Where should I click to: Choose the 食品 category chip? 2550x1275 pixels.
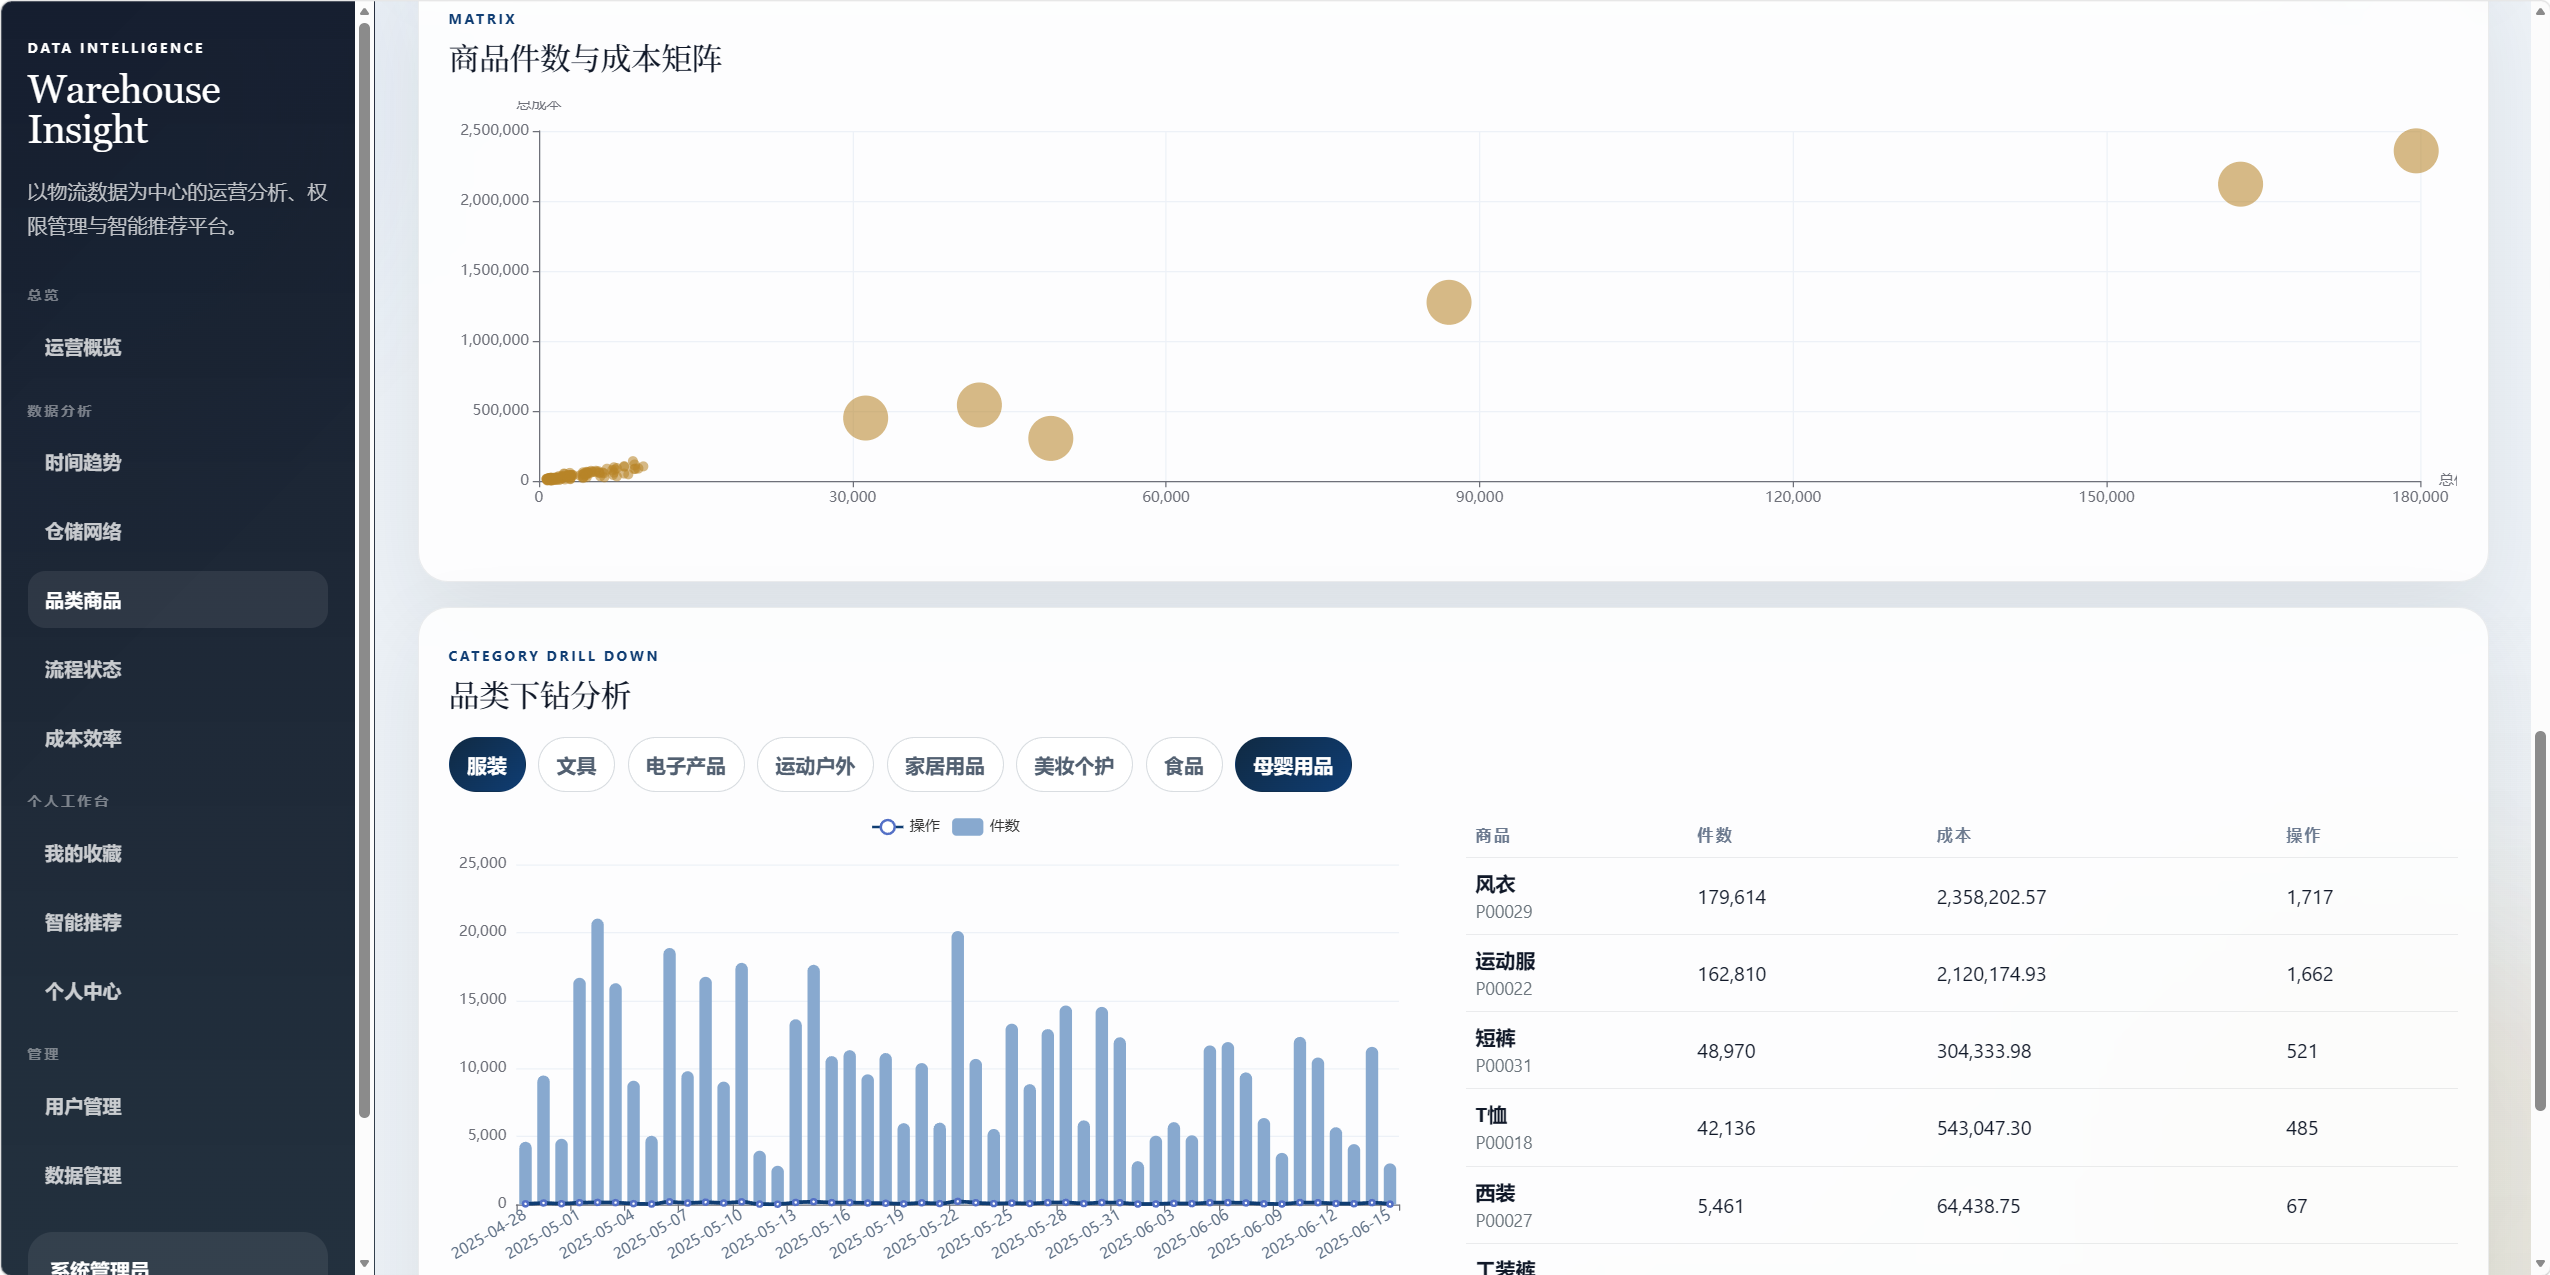pyautogui.click(x=1183, y=766)
